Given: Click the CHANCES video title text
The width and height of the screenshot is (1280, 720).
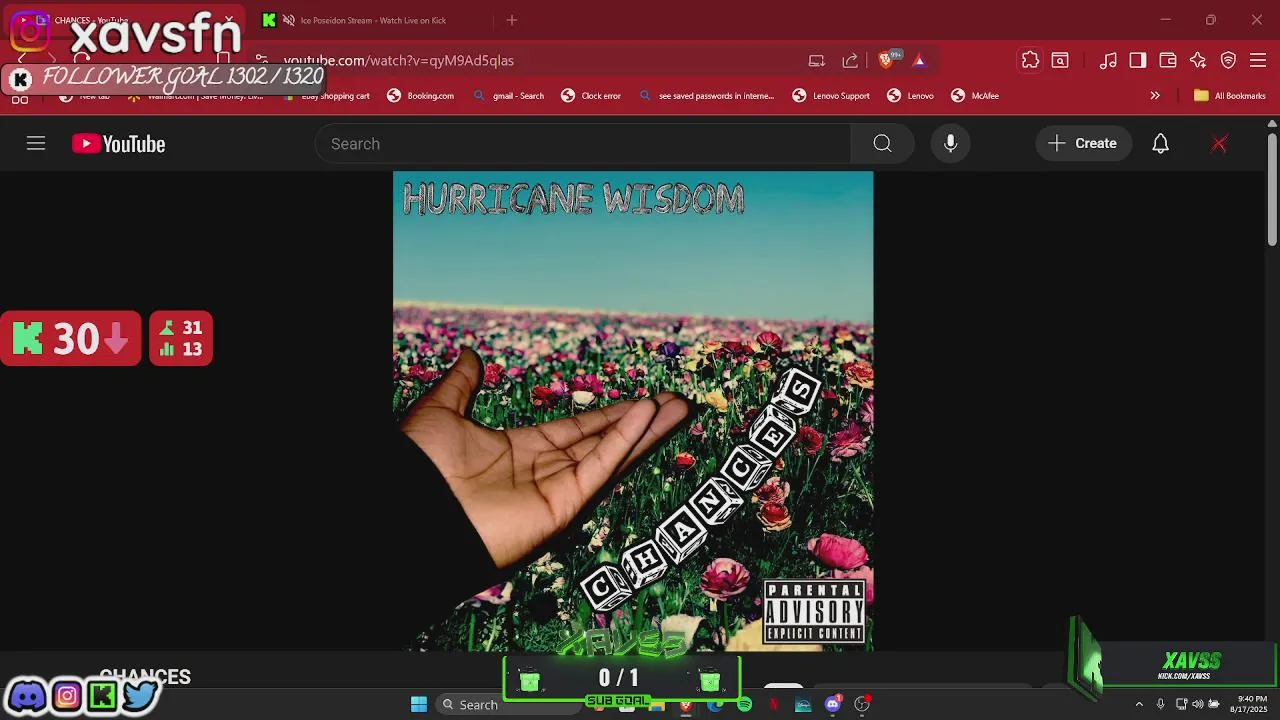Looking at the screenshot, I should coord(145,677).
